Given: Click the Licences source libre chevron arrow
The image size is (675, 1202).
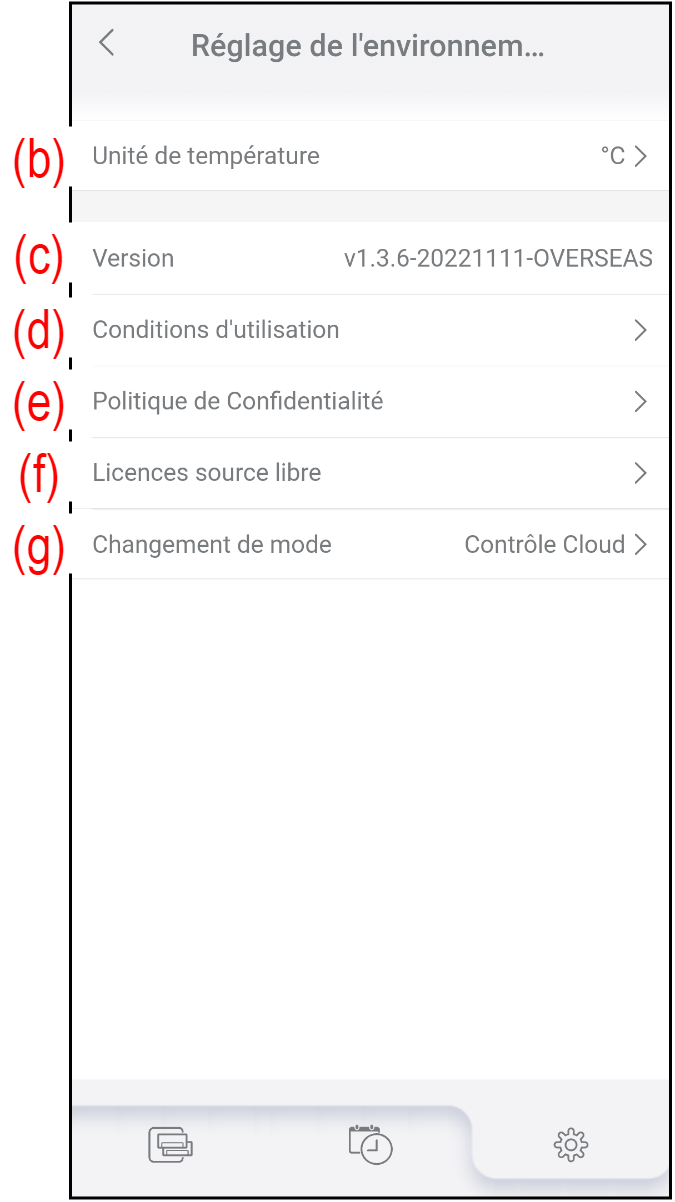Looking at the screenshot, I should 641,473.
